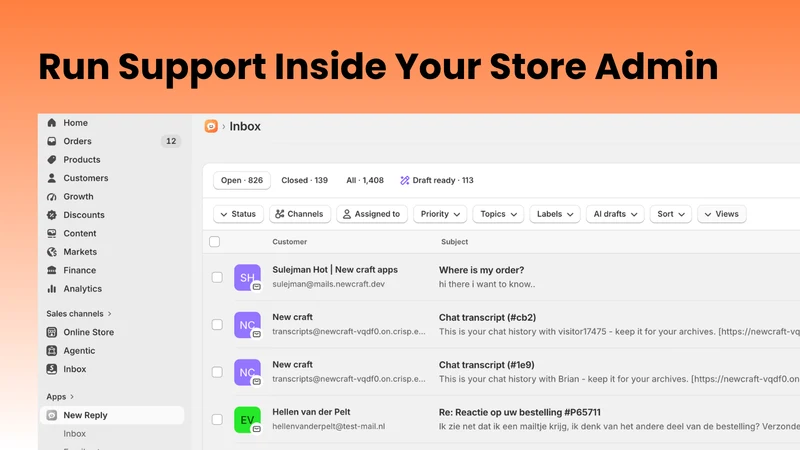Click the orange app icon beside Inbox title
This screenshot has height=450, width=800.
(x=211, y=126)
